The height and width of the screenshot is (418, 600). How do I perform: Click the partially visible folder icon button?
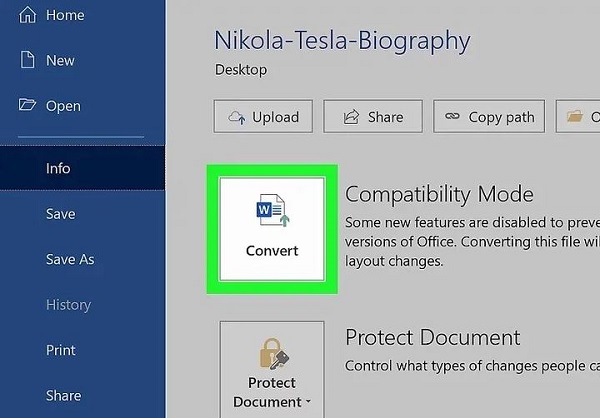[x=578, y=116]
